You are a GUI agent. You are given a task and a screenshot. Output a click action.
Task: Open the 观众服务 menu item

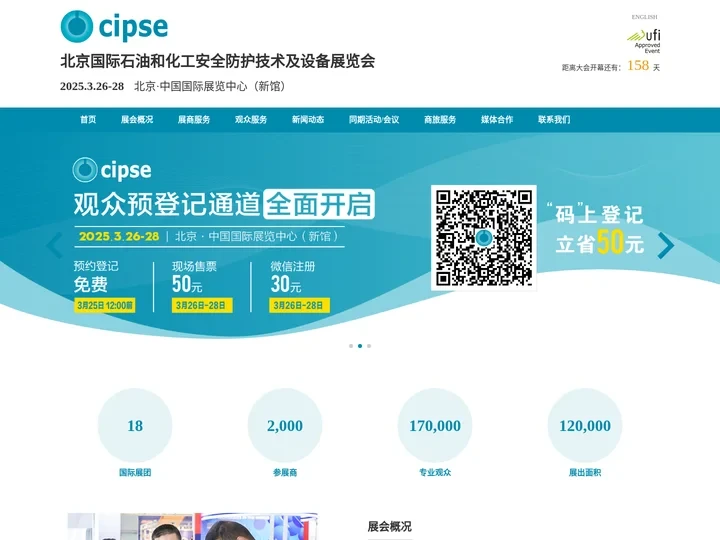(251, 120)
